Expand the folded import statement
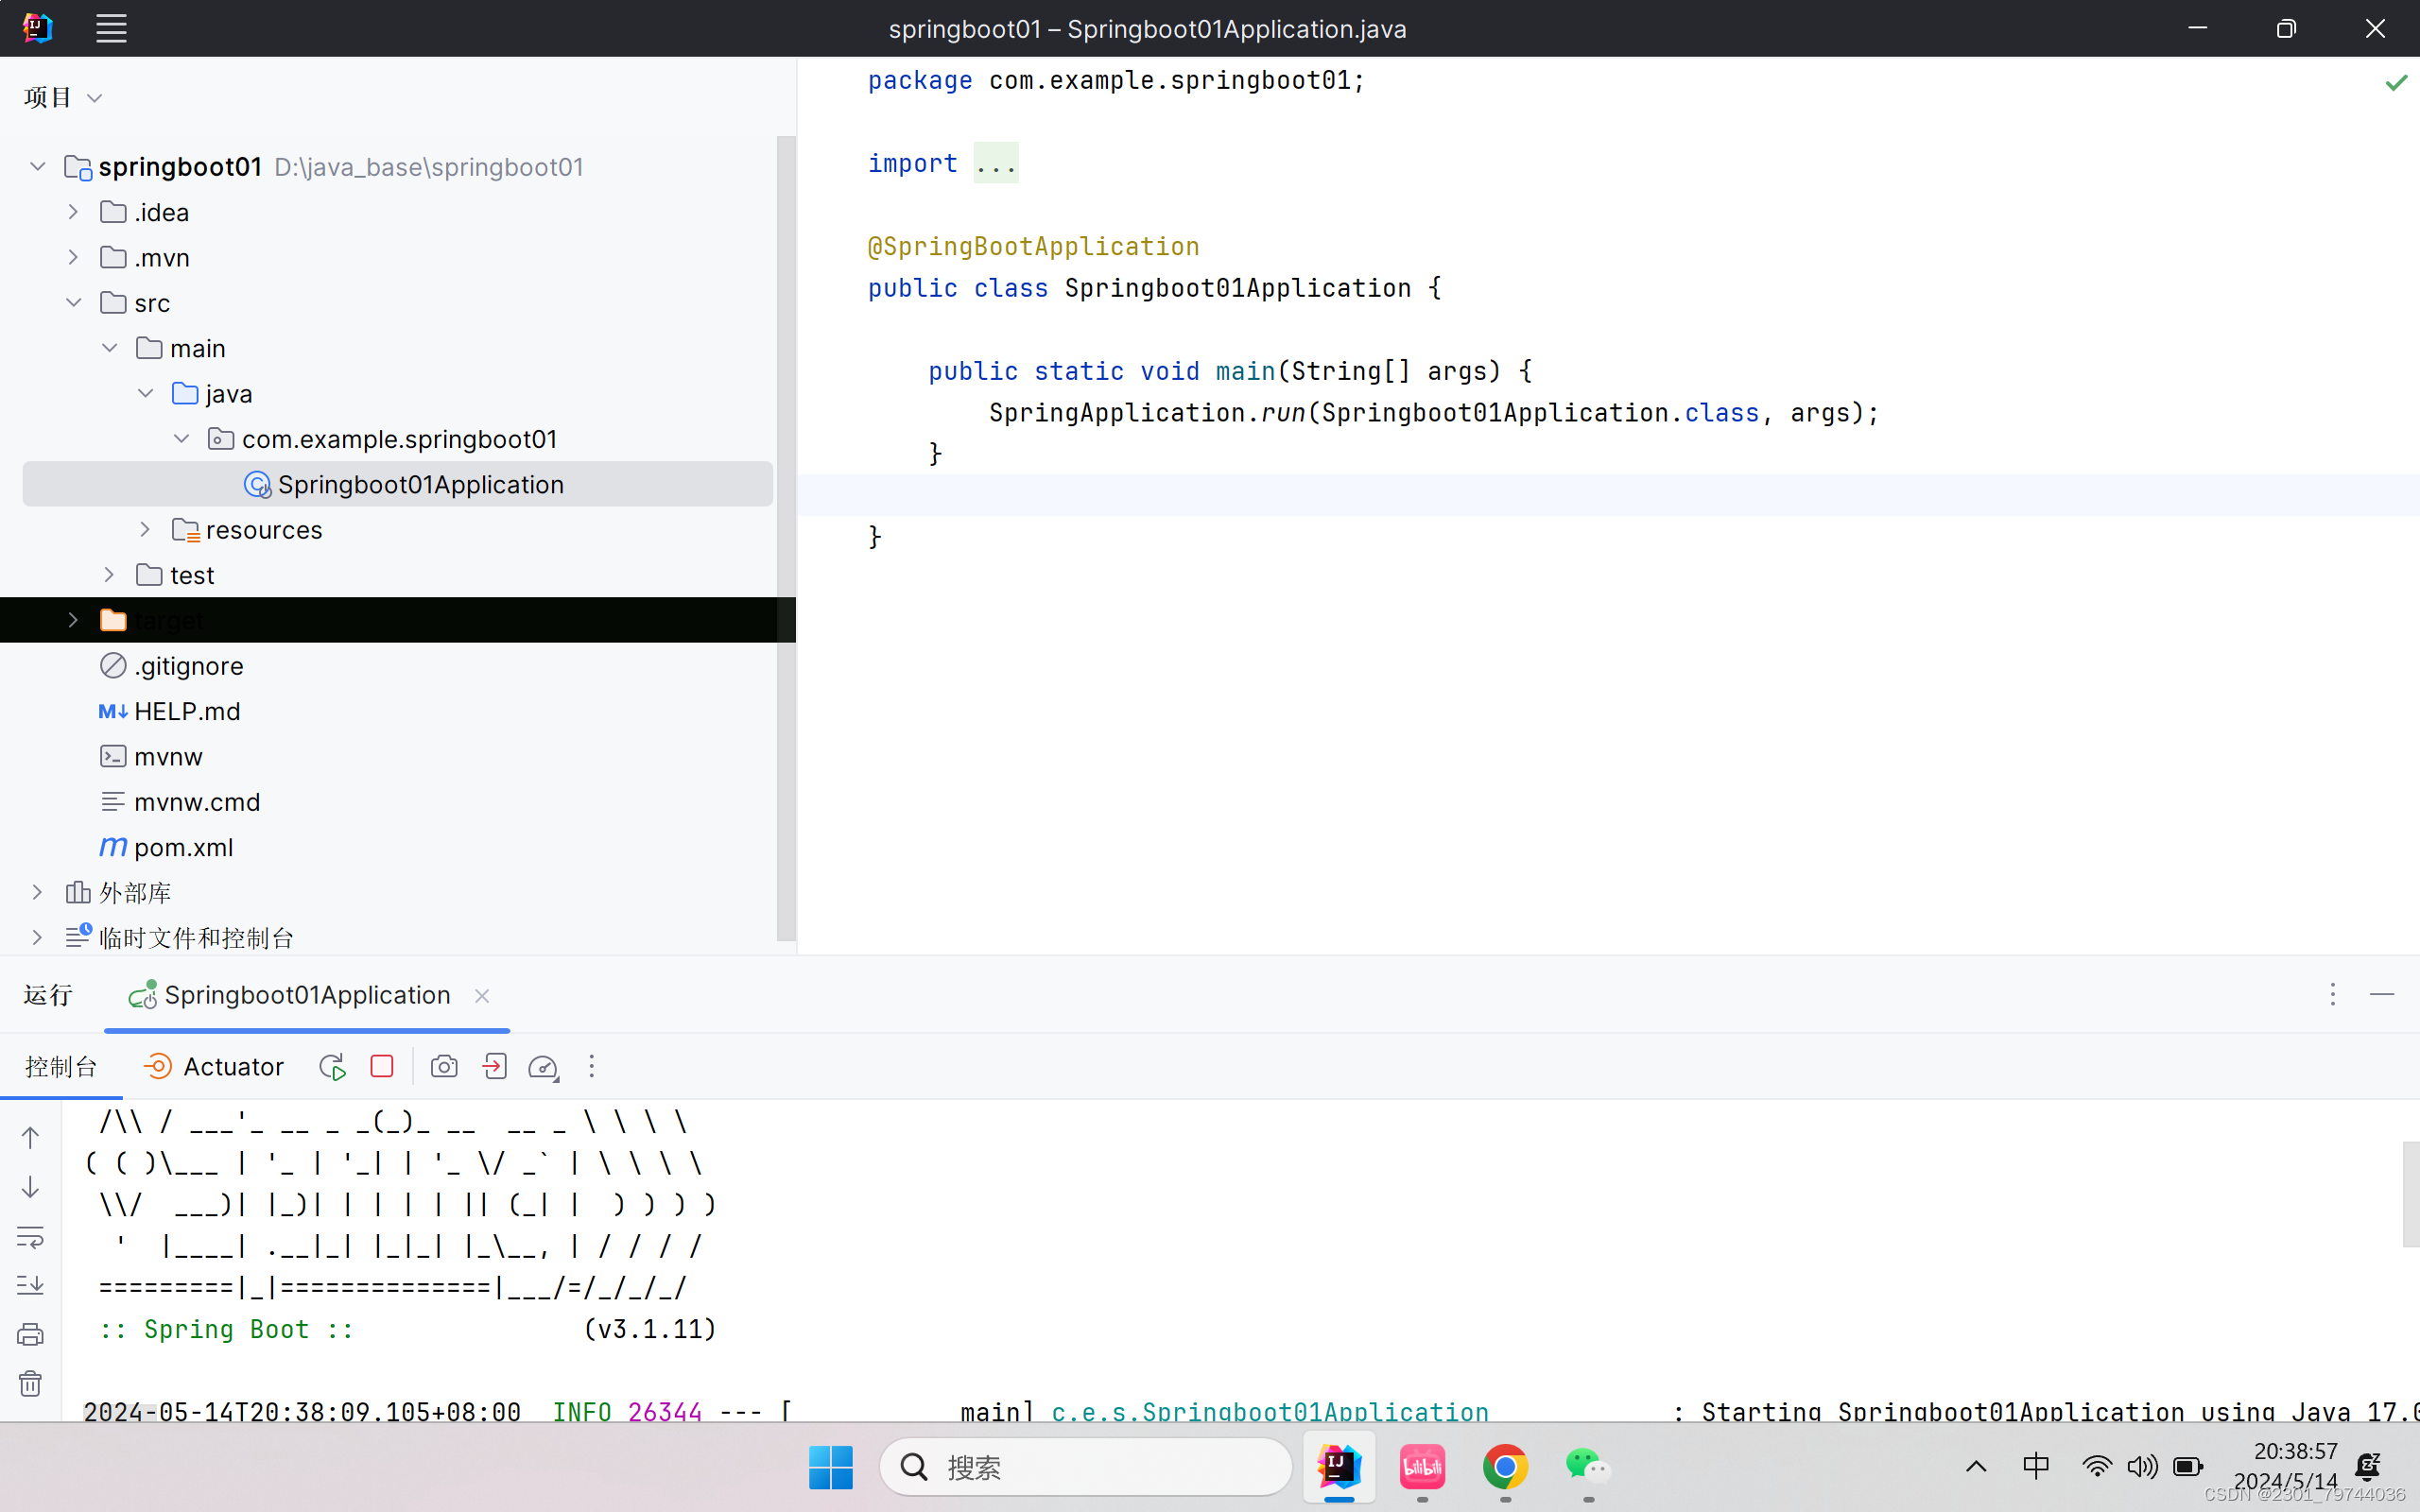Image resolution: width=2420 pixels, height=1512 pixels. point(996,163)
